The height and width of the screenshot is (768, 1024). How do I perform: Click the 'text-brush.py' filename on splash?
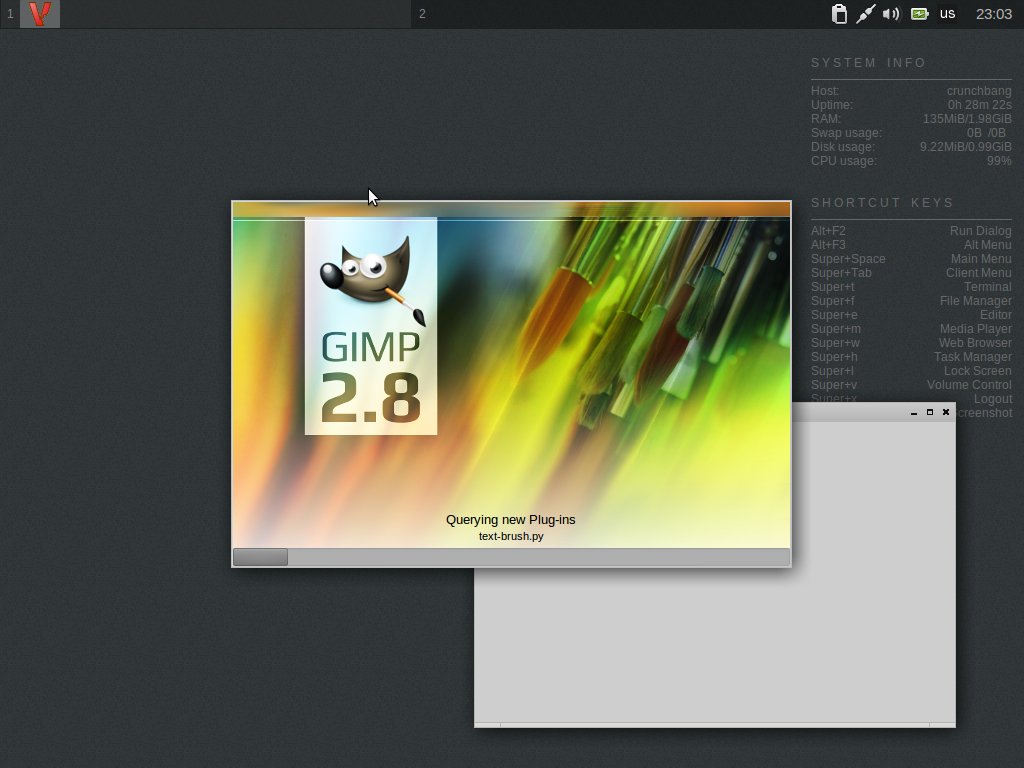coord(511,536)
